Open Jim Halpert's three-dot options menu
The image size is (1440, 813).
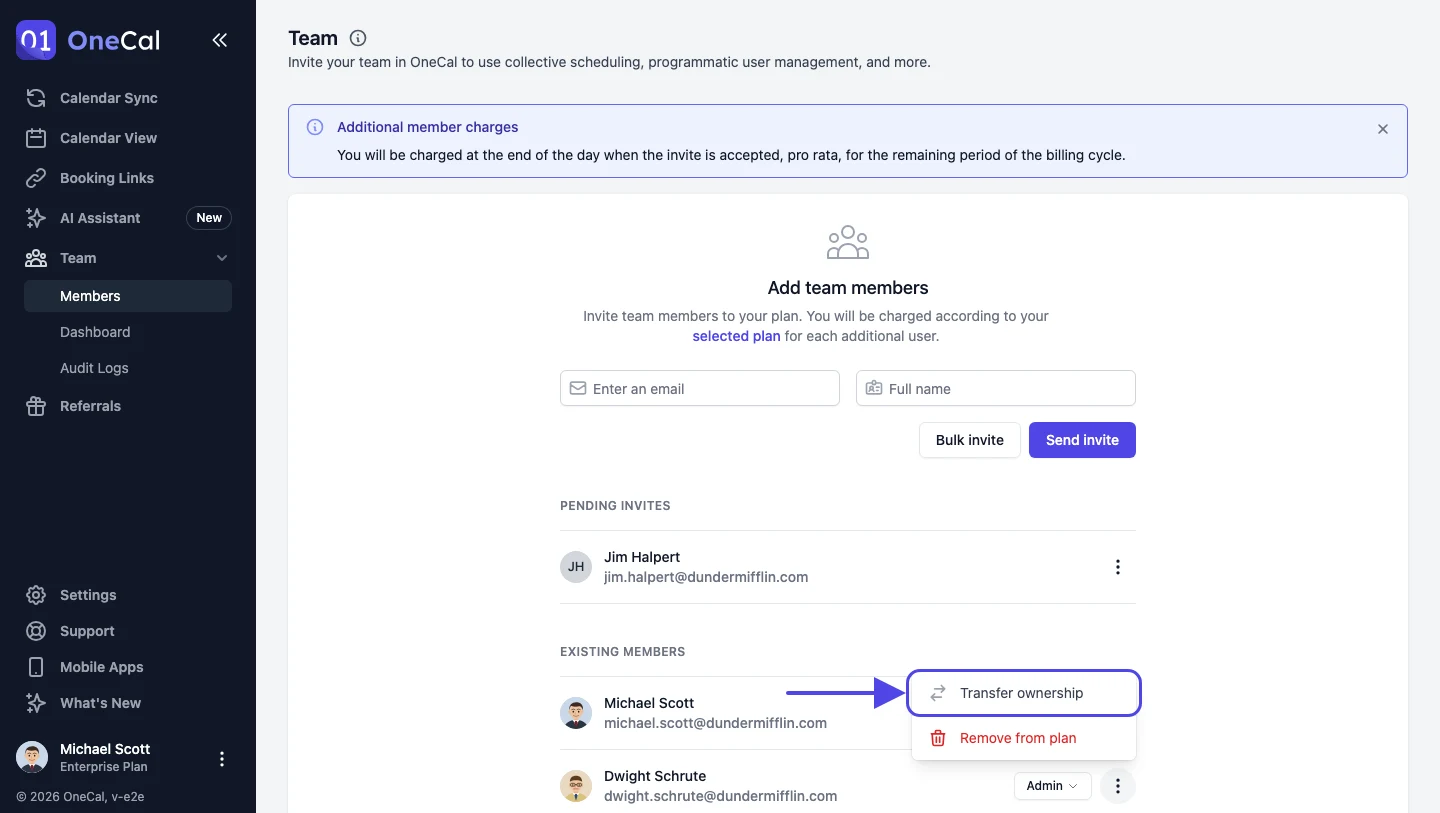pos(1118,567)
